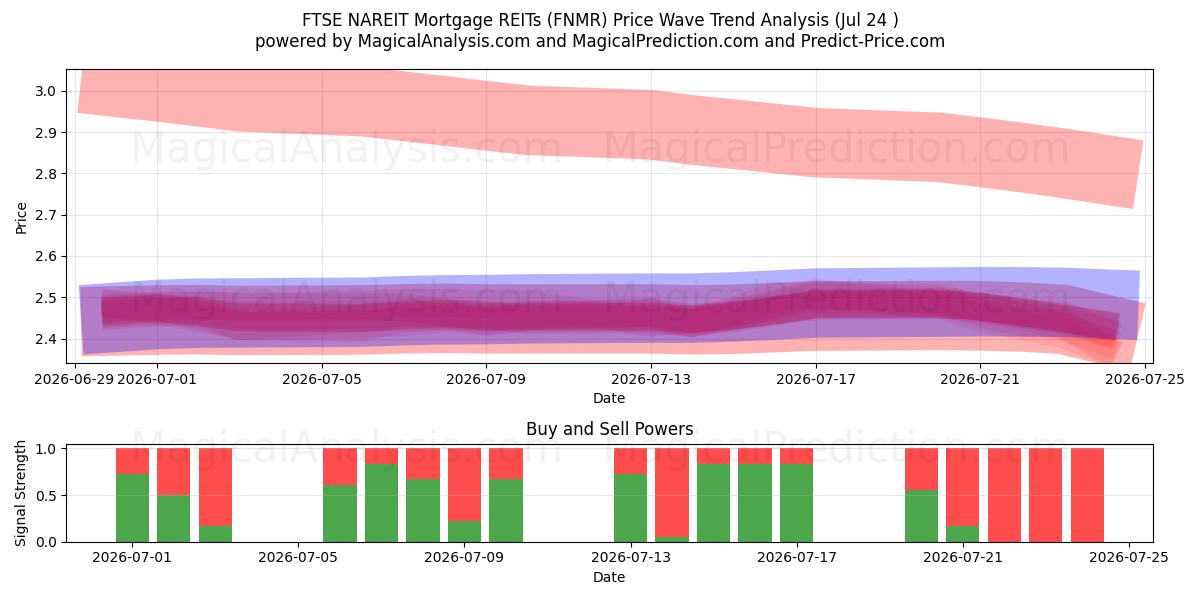Click the chart title mentioning FNMR

[600, 20]
